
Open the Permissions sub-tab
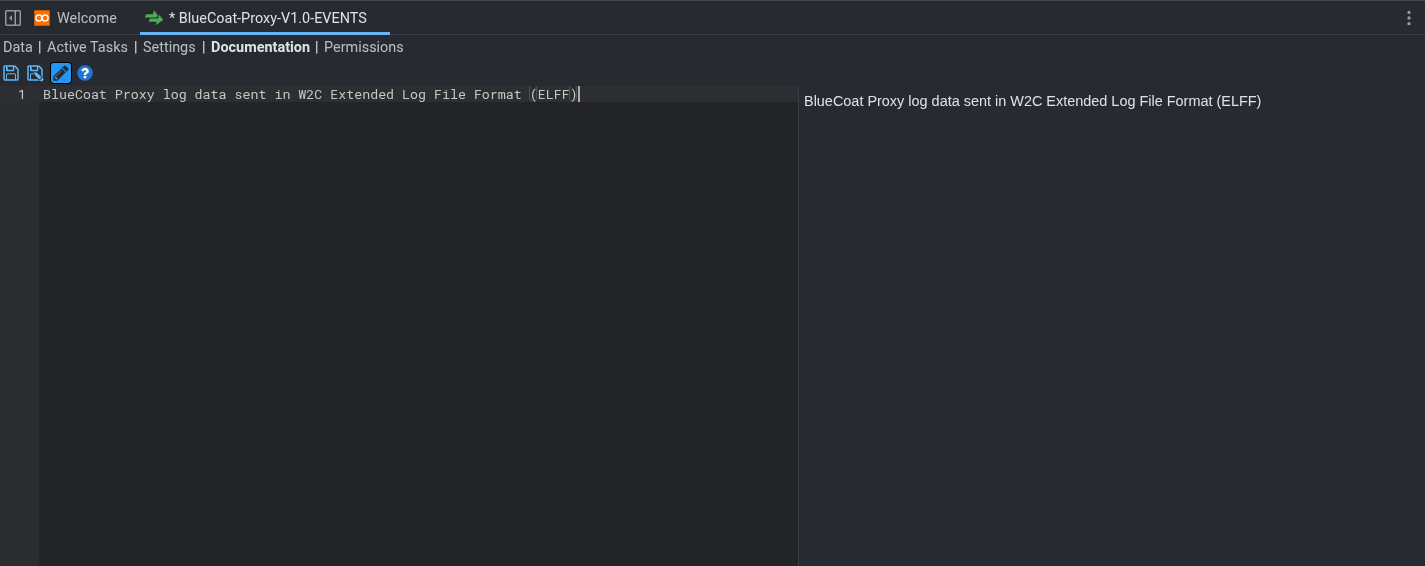(364, 47)
